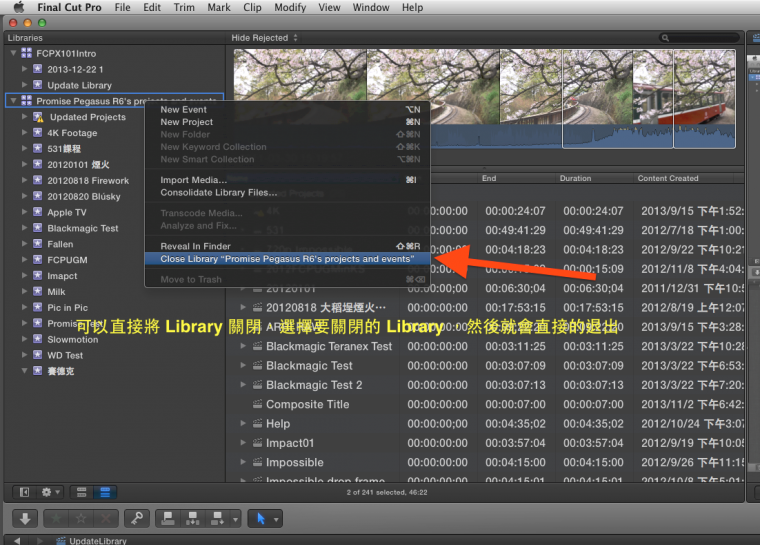Screen dimensions: 760x545
Task: Choose Consolidate Library Files… menu item
Action: (x=287, y=192)
